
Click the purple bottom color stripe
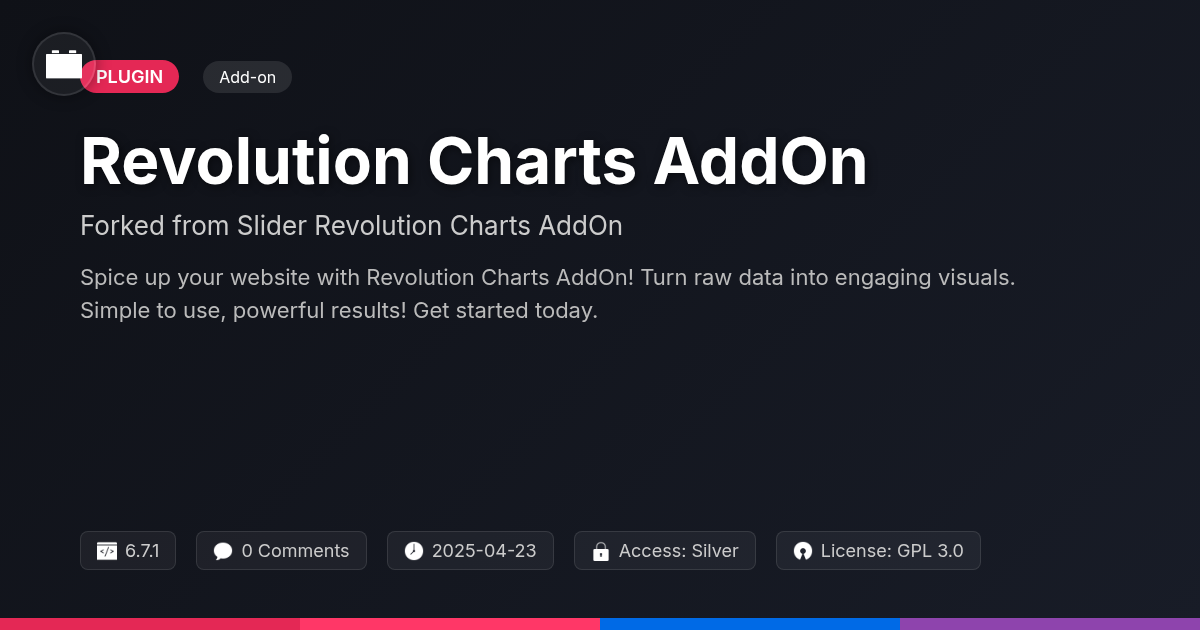(x=1050, y=624)
